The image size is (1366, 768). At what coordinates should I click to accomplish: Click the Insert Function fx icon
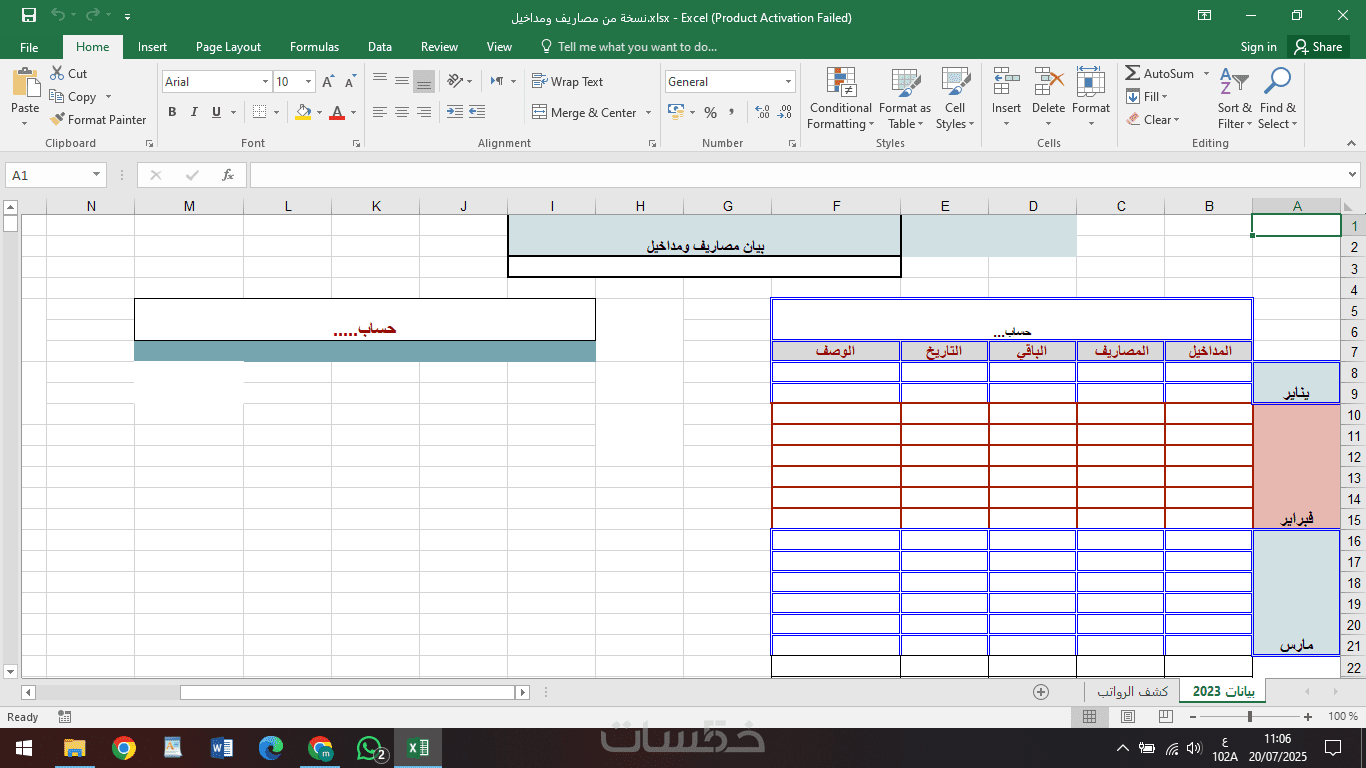click(228, 175)
